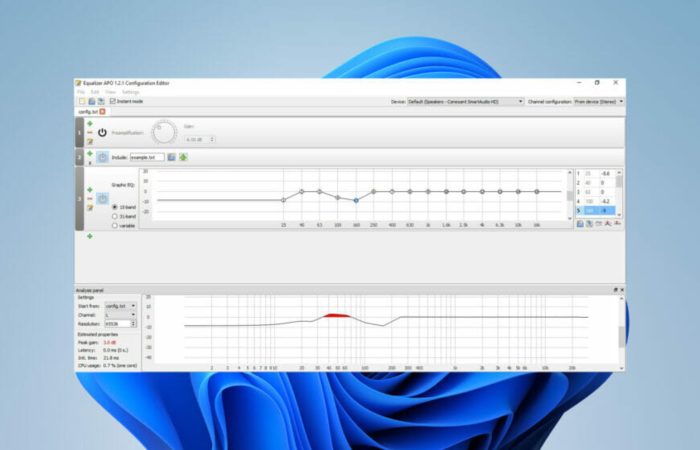The width and height of the screenshot is (700, 450).
Task: Click the Gain dB spinbox arrows
Action: [x=212, y=139]
